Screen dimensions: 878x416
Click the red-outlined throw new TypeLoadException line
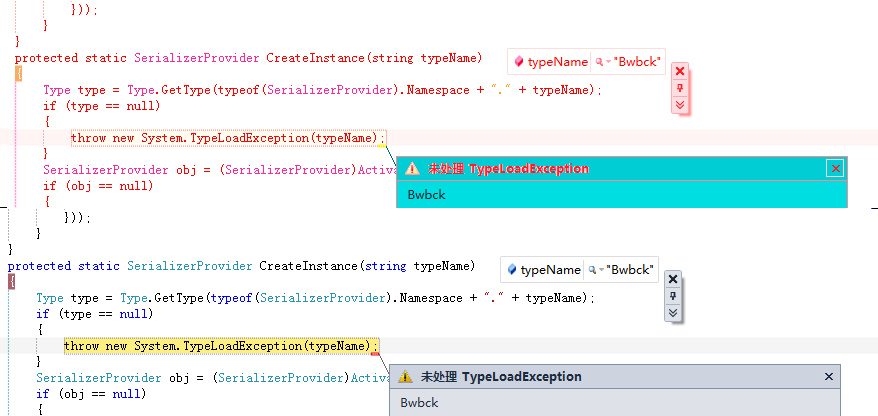click(x=228, y=138)
